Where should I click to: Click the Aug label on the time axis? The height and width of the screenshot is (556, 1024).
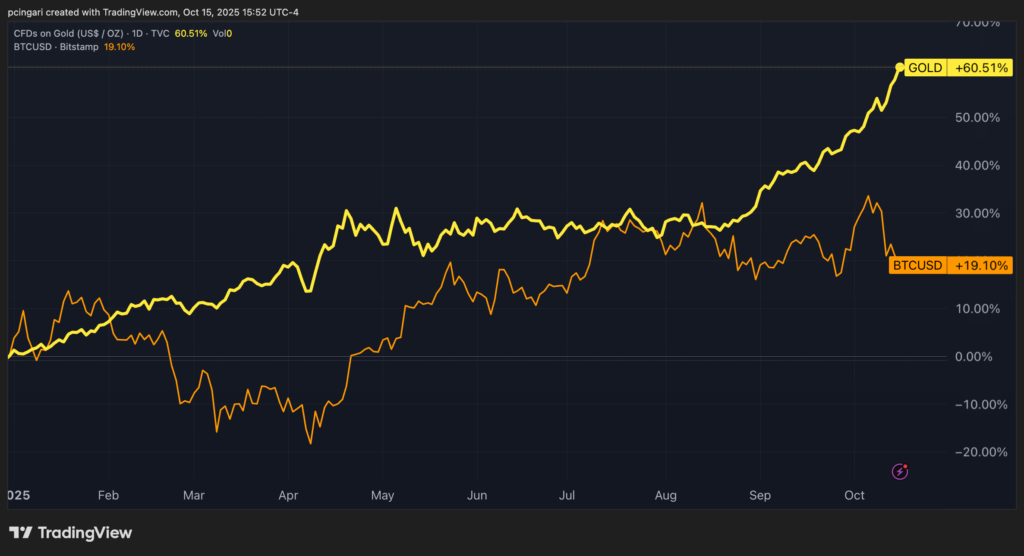pos(667,495)
